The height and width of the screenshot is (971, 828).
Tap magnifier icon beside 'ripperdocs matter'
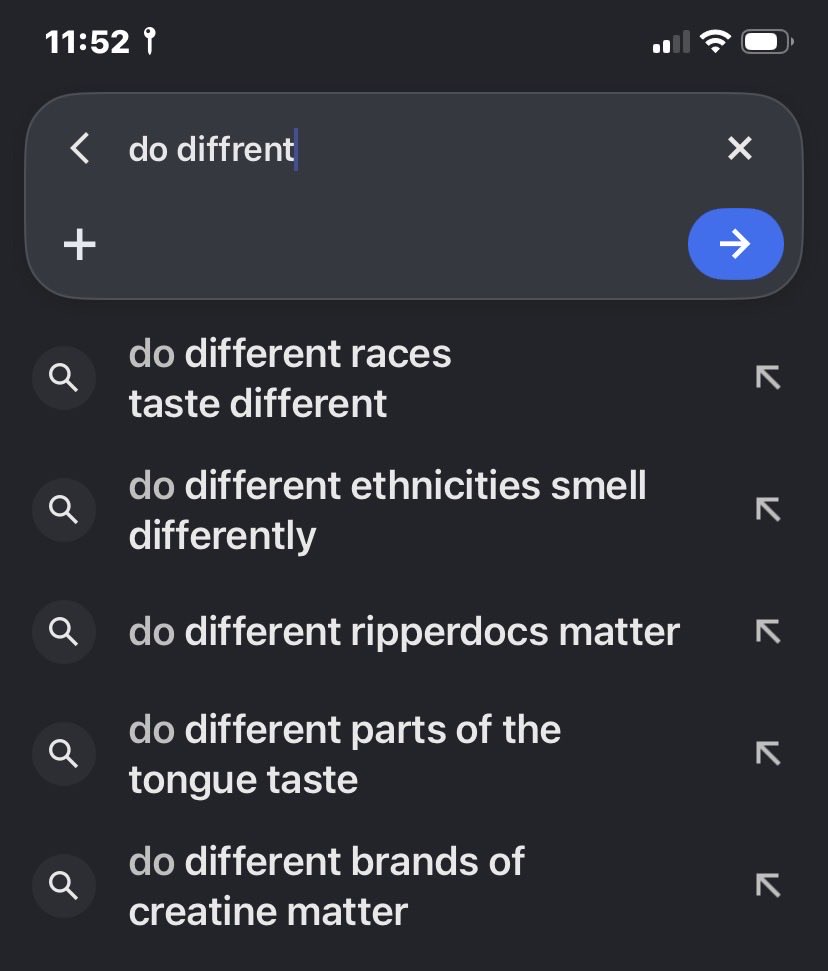[64, 632]
